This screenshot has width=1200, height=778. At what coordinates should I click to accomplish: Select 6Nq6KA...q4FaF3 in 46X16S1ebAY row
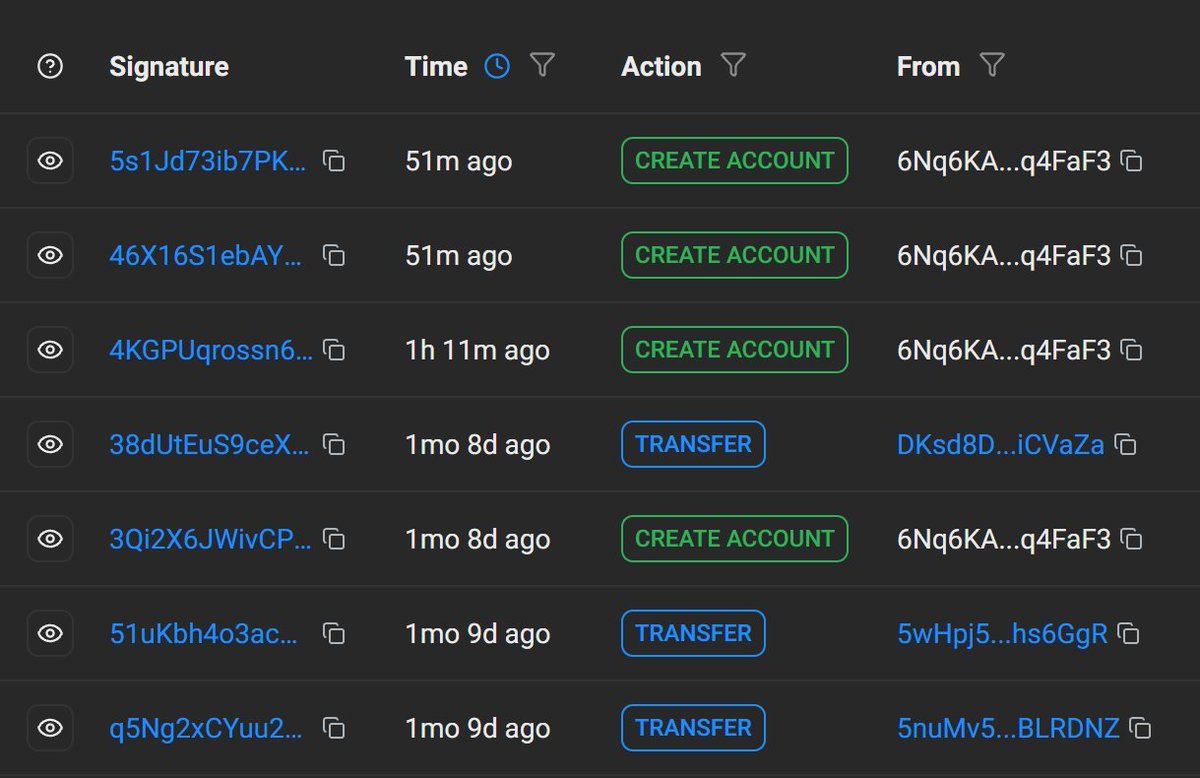pos(1004,255)
